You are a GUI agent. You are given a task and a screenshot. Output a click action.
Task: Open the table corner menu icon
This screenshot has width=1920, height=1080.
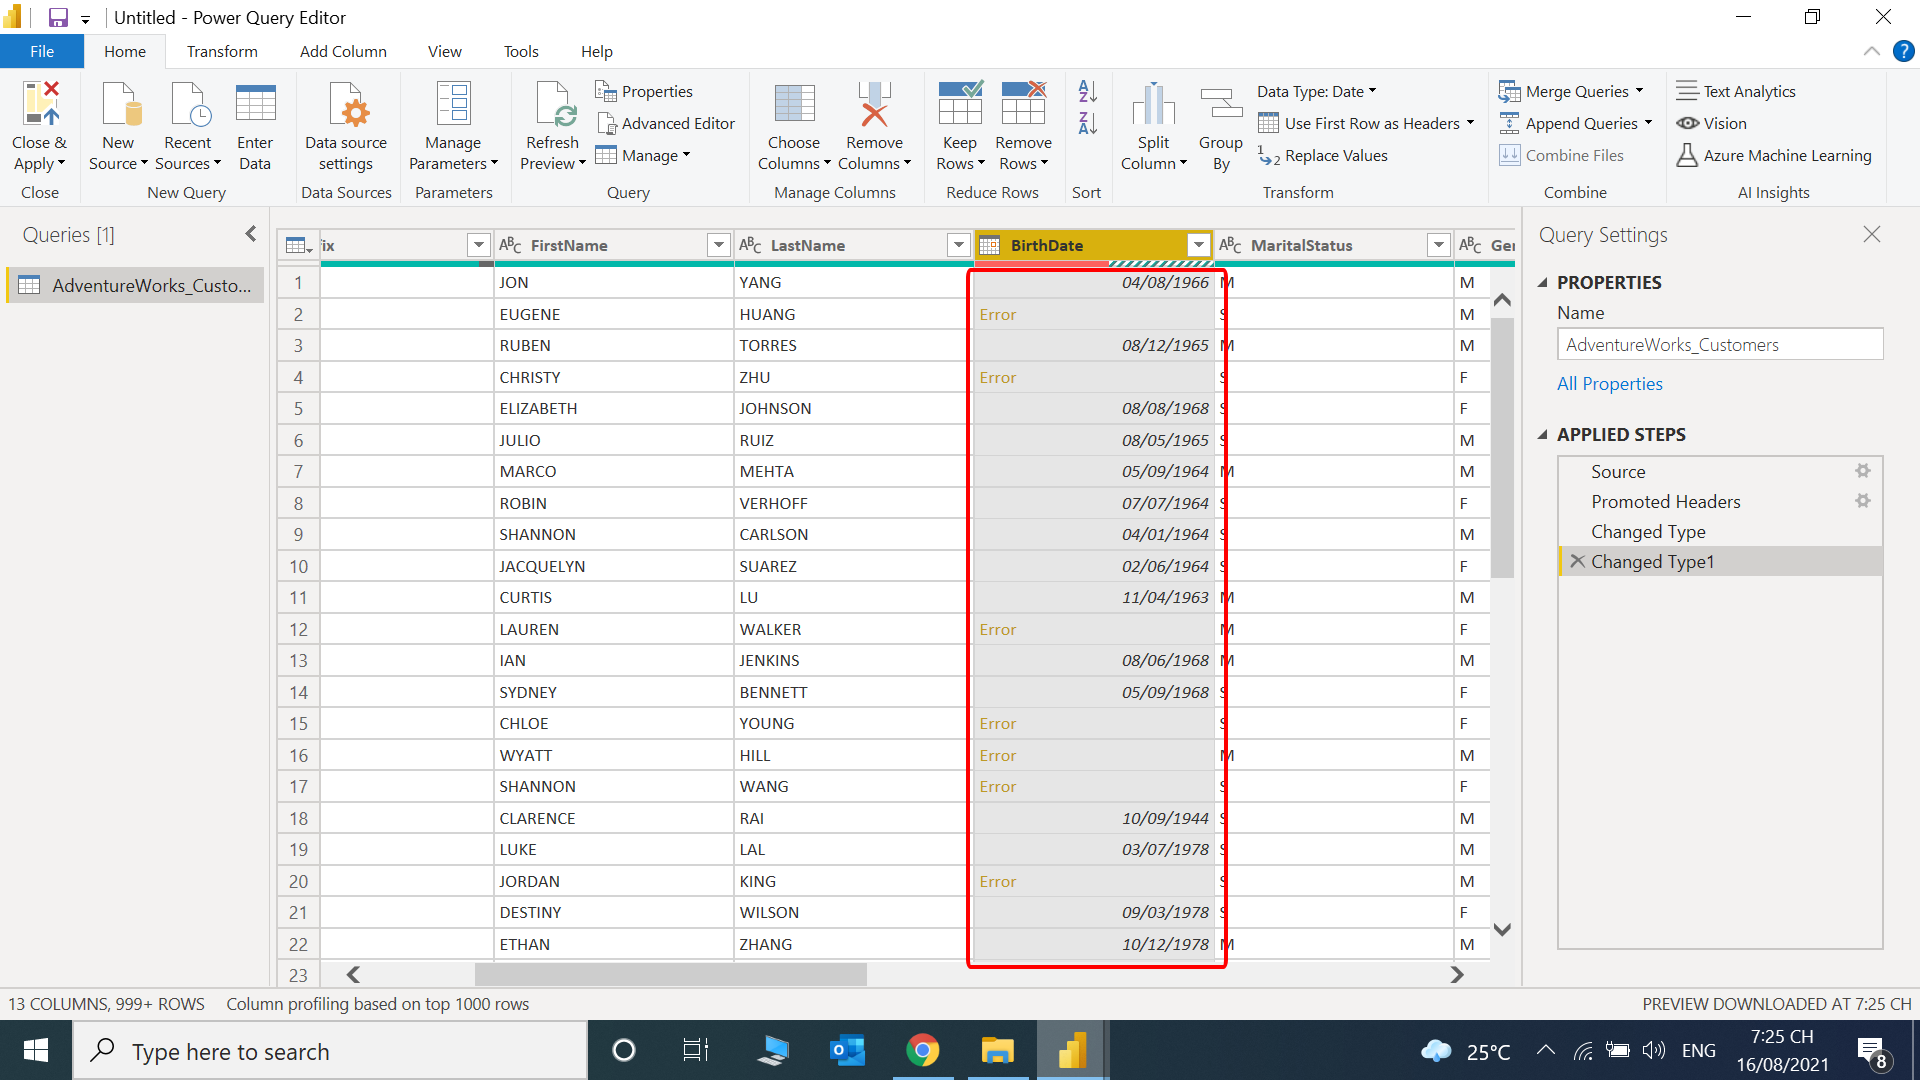point(298,245)
